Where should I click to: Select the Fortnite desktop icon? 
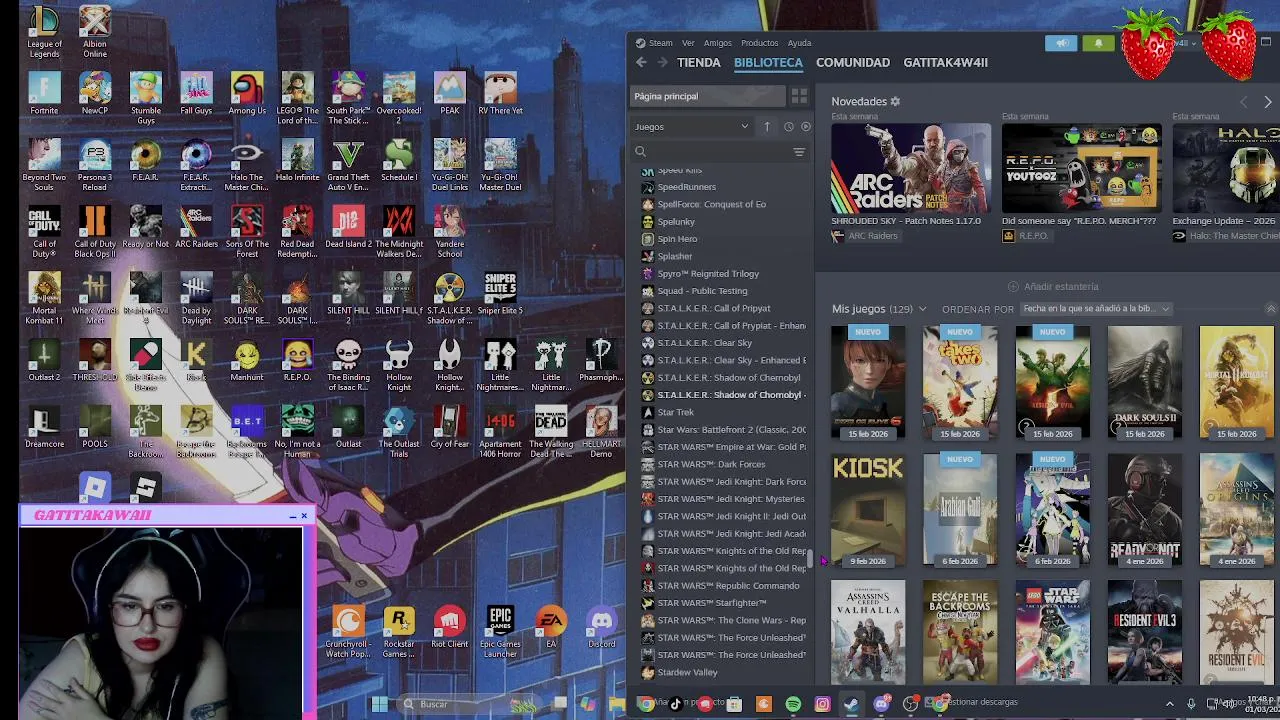tap(44, 94)
